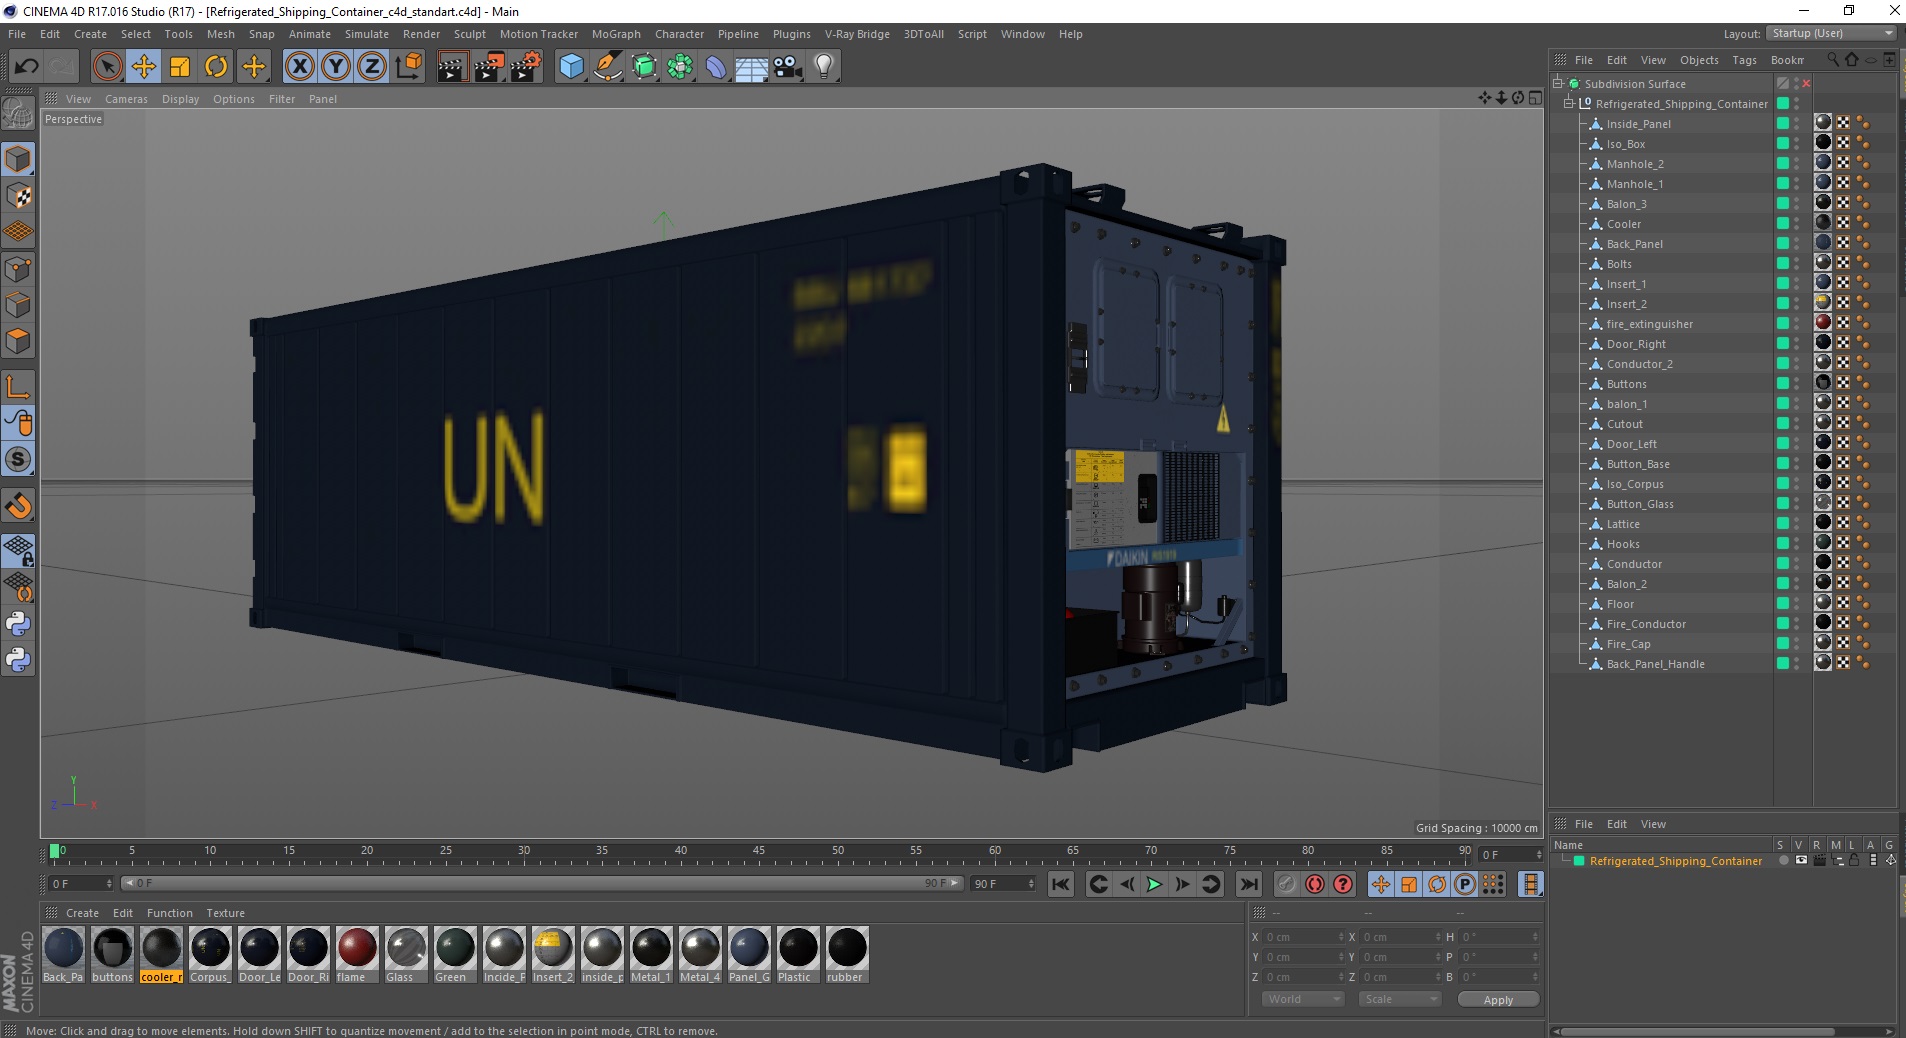This screenshot has width=1906, height=1038.
Task: Select the Door_Right object
Action: coord(1636,344)
